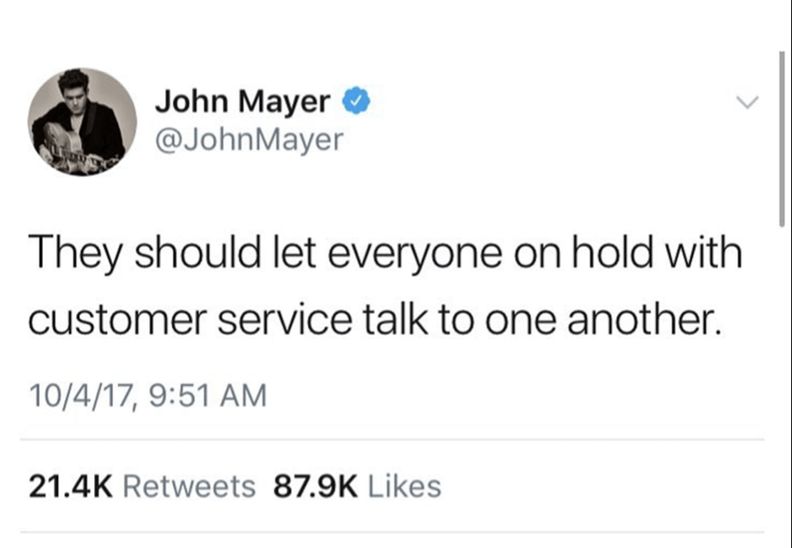Click the 9:51 AM time text

[208, 395]
